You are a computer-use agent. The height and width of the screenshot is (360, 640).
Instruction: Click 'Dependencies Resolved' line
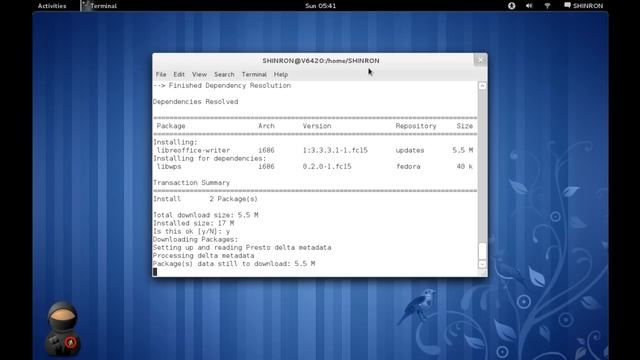pos(196,102)
